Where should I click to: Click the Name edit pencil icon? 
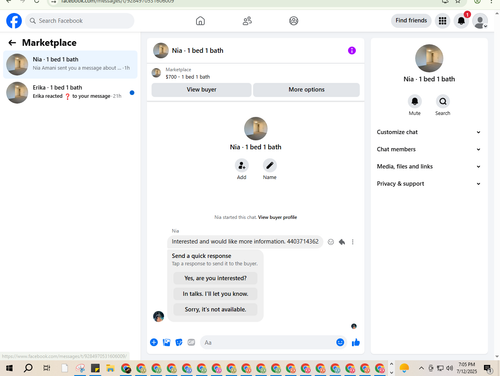click(x=270, y=166)
